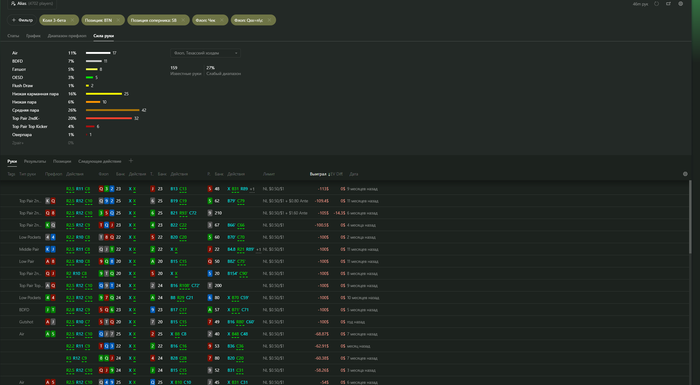This screenshot has height=385, width=700.
Task: Select the Flush Draw row in strength list
Action: 54,86
